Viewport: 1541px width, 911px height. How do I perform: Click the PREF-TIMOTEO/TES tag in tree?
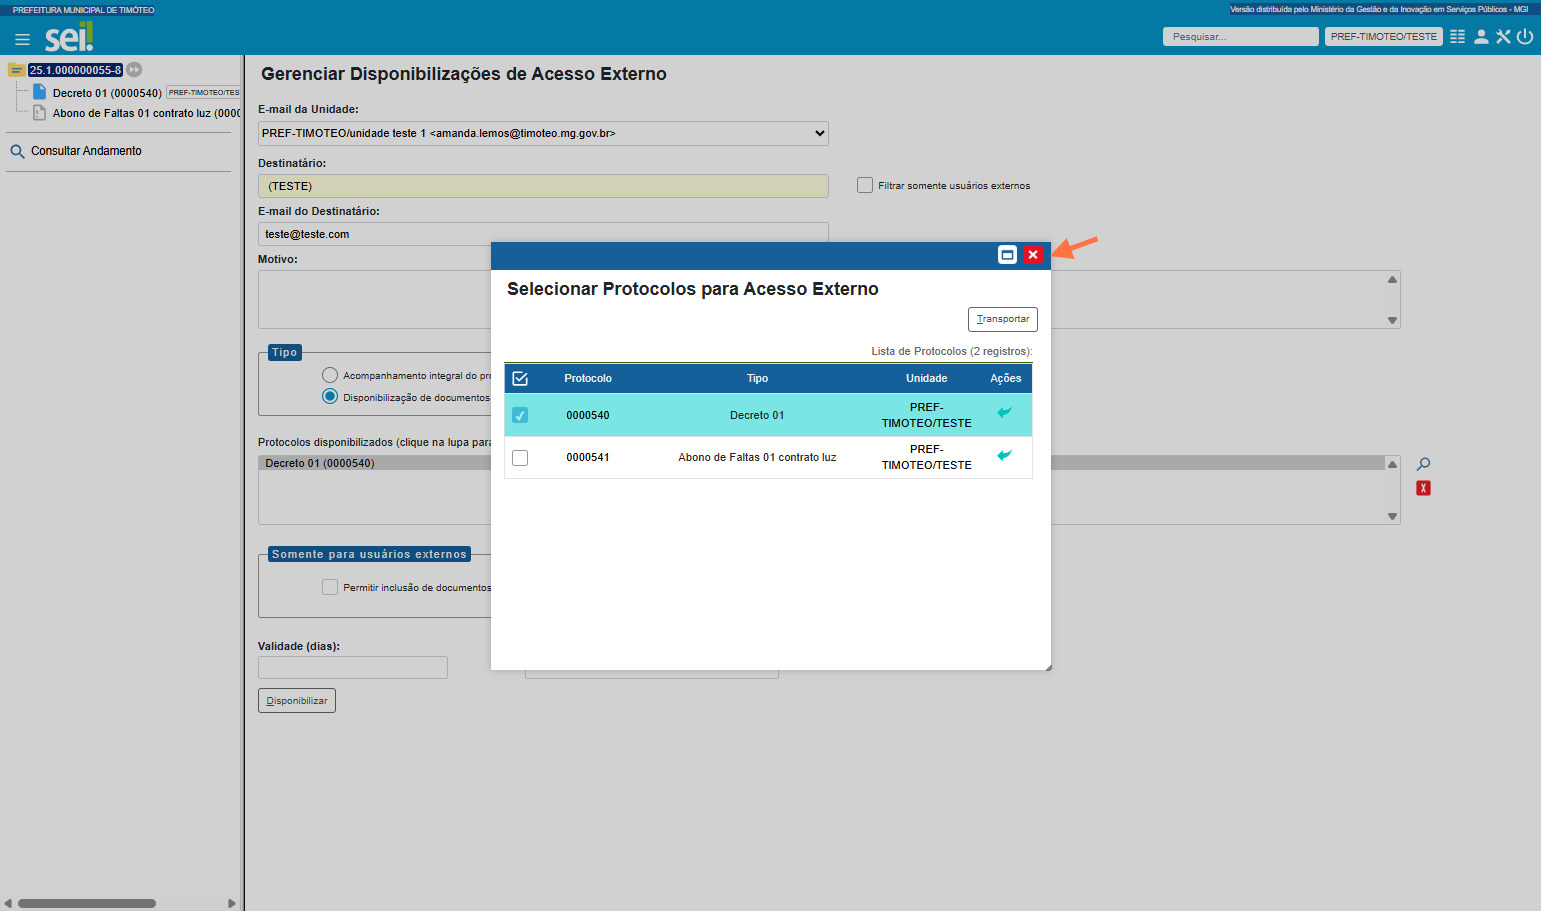[203, 92]
